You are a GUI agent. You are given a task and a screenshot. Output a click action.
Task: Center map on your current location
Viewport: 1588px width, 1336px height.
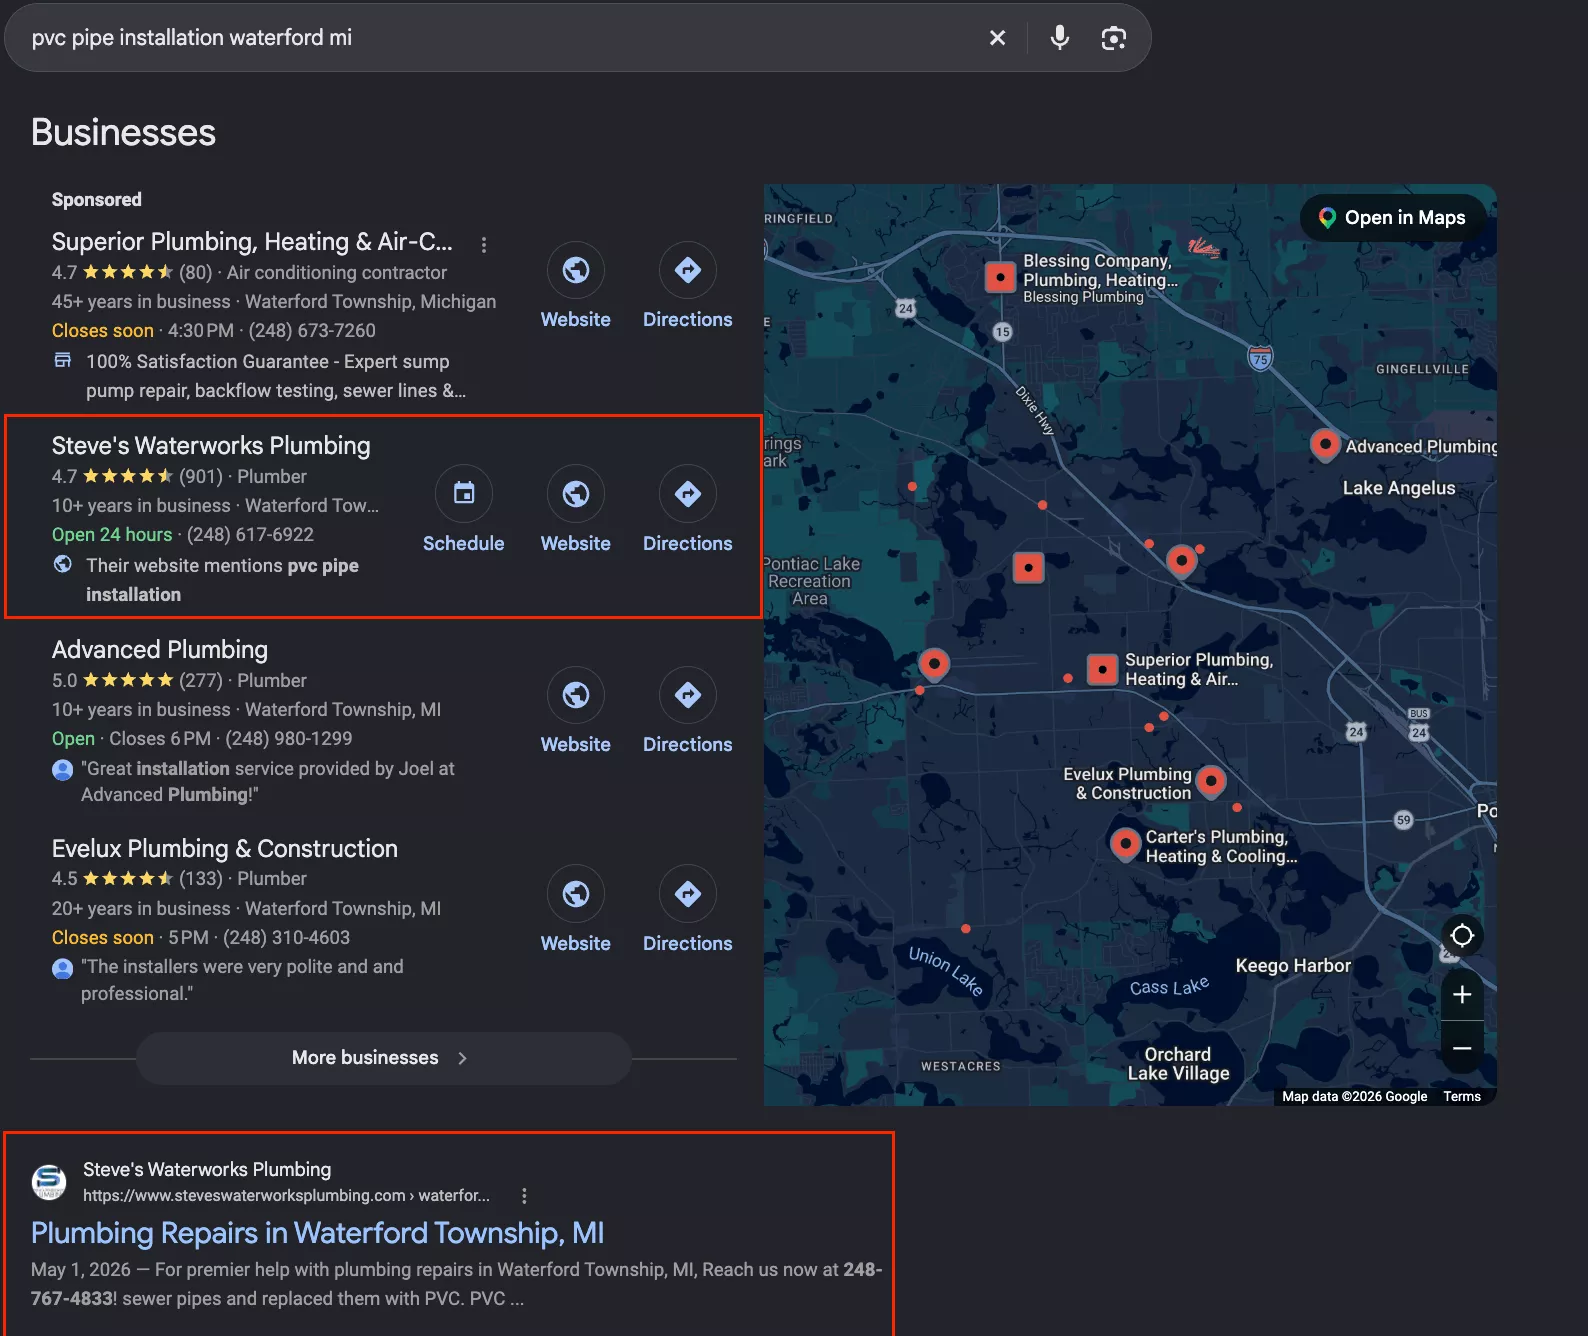(1462, 936)
